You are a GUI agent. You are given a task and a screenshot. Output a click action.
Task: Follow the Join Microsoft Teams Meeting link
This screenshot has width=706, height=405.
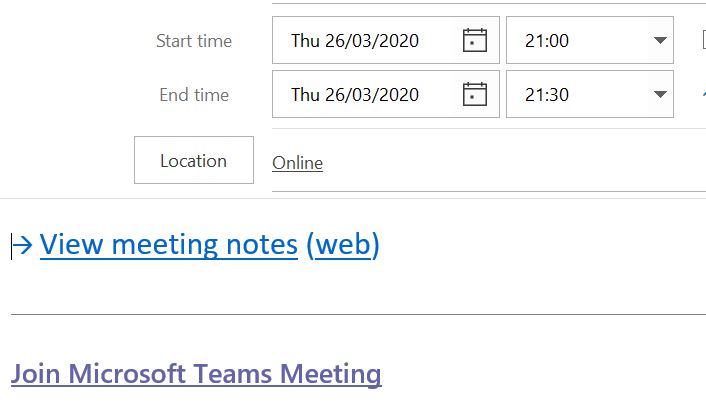[x=196, y=374]
